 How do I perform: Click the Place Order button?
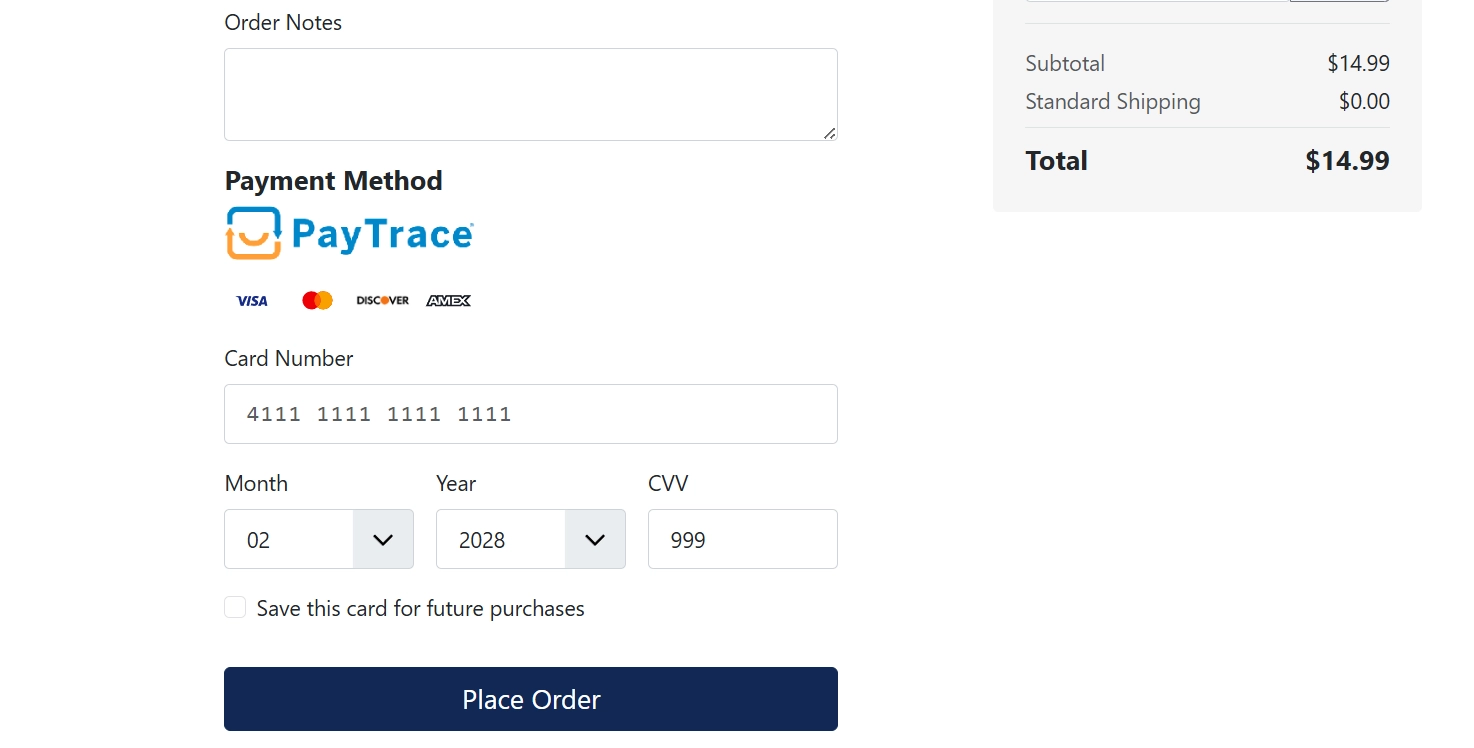(x=531, y=699)
